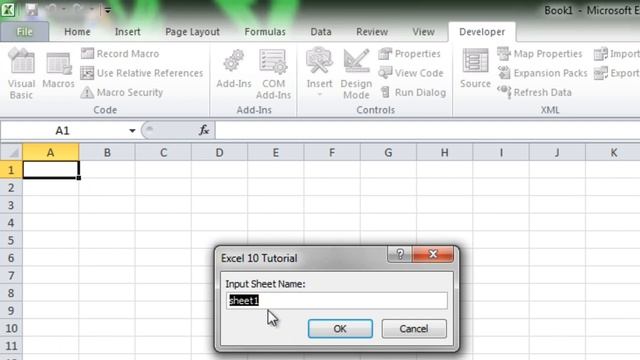
Task: Open XML Expansion Packs
Action: 542,73
